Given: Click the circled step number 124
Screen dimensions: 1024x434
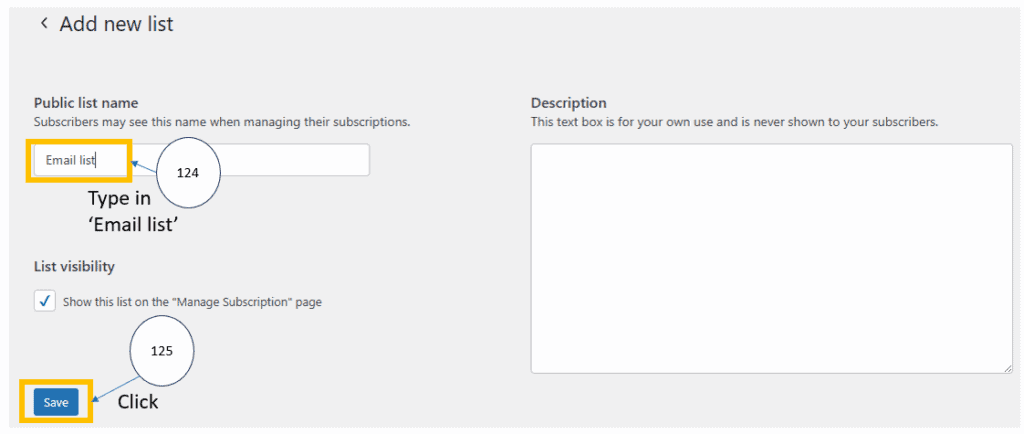Looking at the screenshot, I should 188,172.
